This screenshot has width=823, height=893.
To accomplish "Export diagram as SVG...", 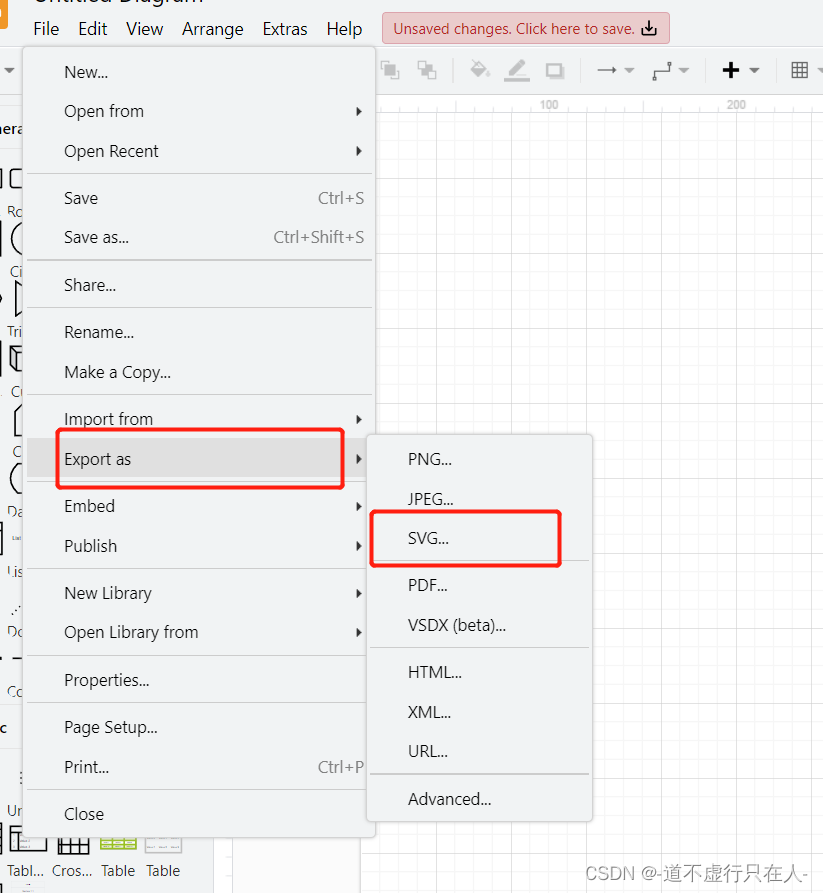I will click(479, 538).
